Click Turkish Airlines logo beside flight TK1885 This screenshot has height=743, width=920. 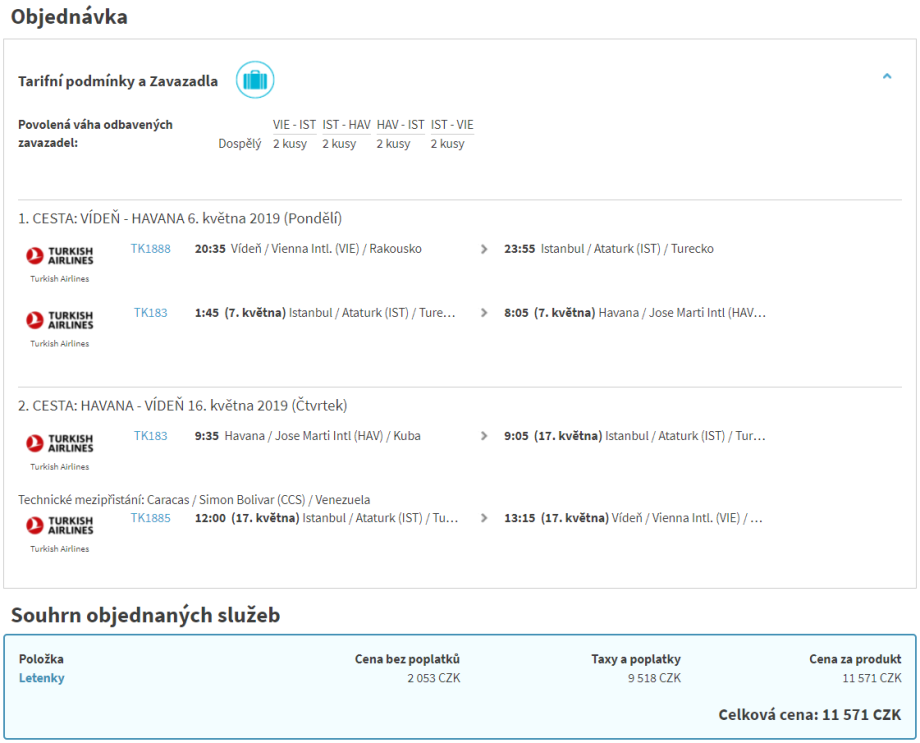pos(59,526)
